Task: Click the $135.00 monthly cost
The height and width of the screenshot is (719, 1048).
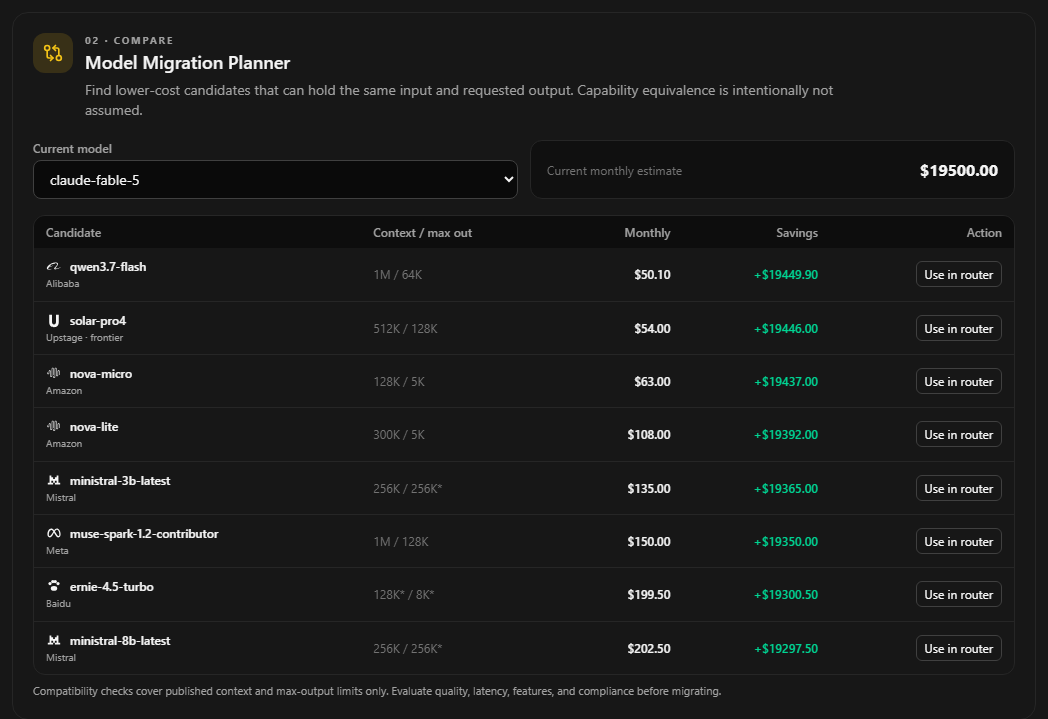Action: [649, 488]
